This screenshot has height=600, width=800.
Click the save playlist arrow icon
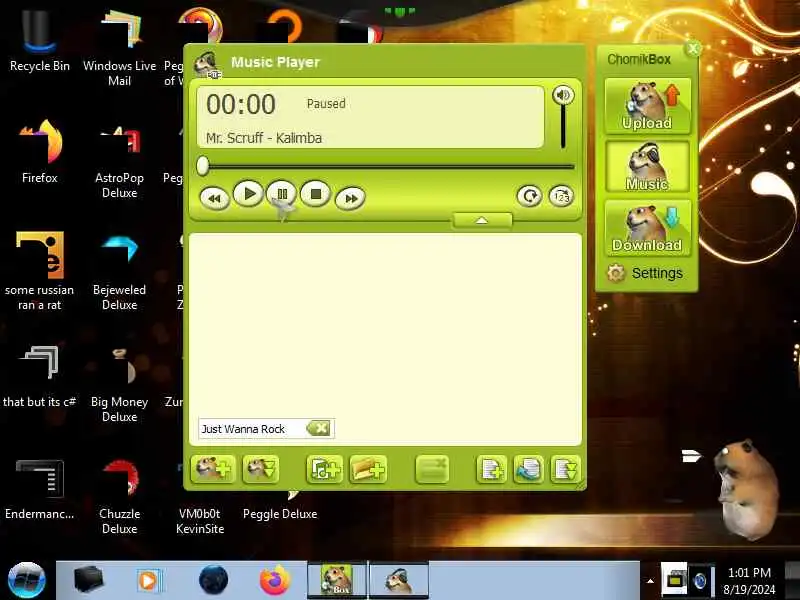pyautogui.click(x=565, y=469)
